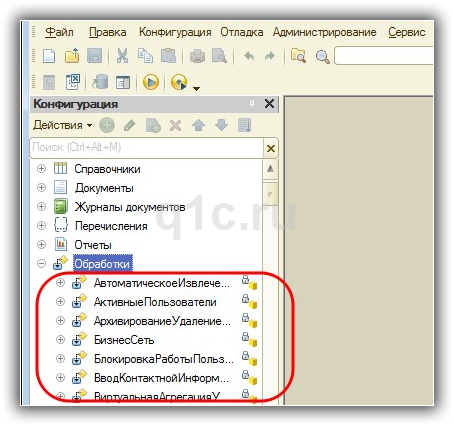Click the Delete object X icon

point(176,126)
